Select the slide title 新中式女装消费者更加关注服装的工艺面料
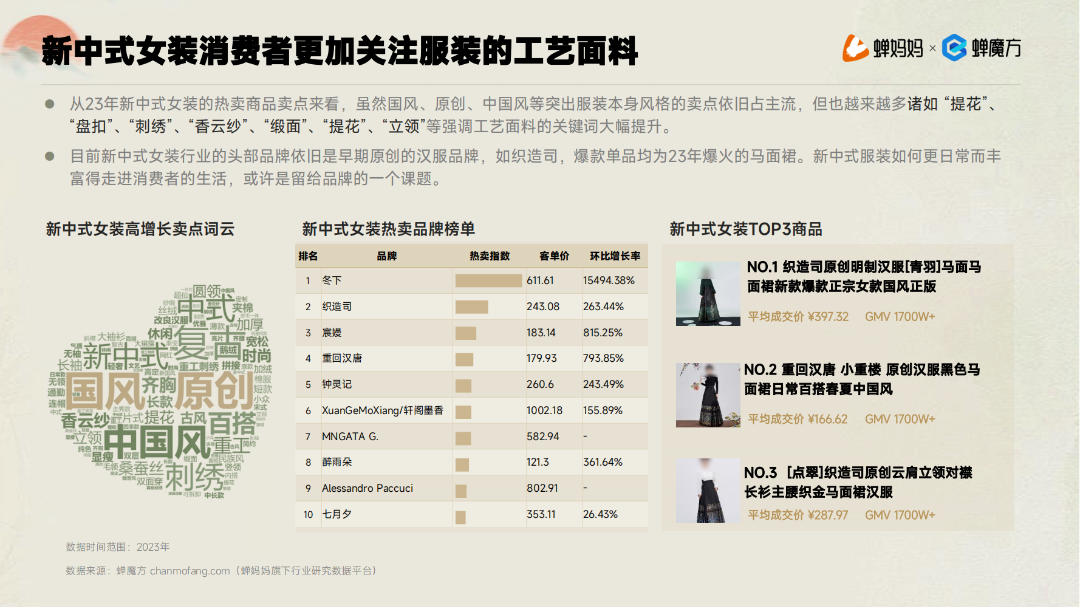The width and height of the screenshot is (1080, 607). click(340, 51)
